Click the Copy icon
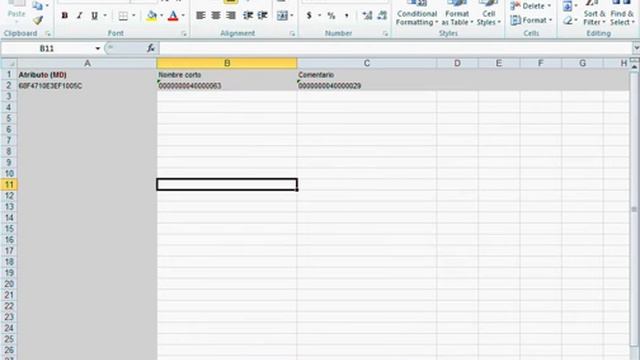This screenshot has width=640, height=360. tap(38, 5)
